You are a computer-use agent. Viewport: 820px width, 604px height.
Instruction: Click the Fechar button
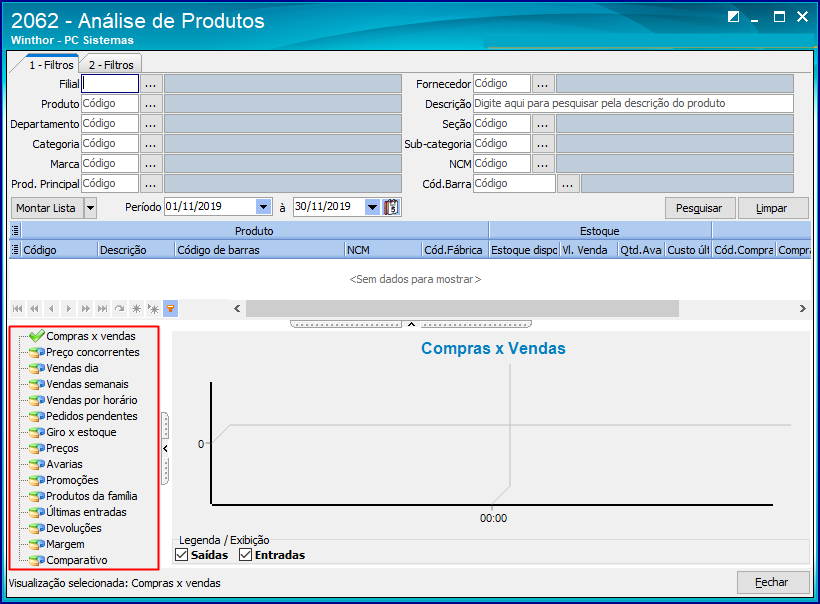point(773,582)
